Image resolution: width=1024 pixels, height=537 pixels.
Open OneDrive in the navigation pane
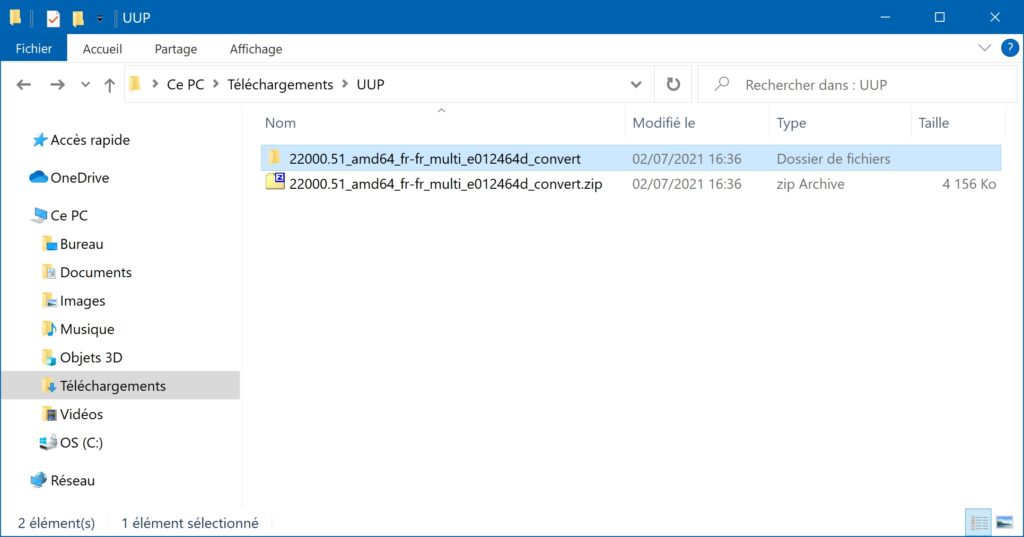pos(80,178)
